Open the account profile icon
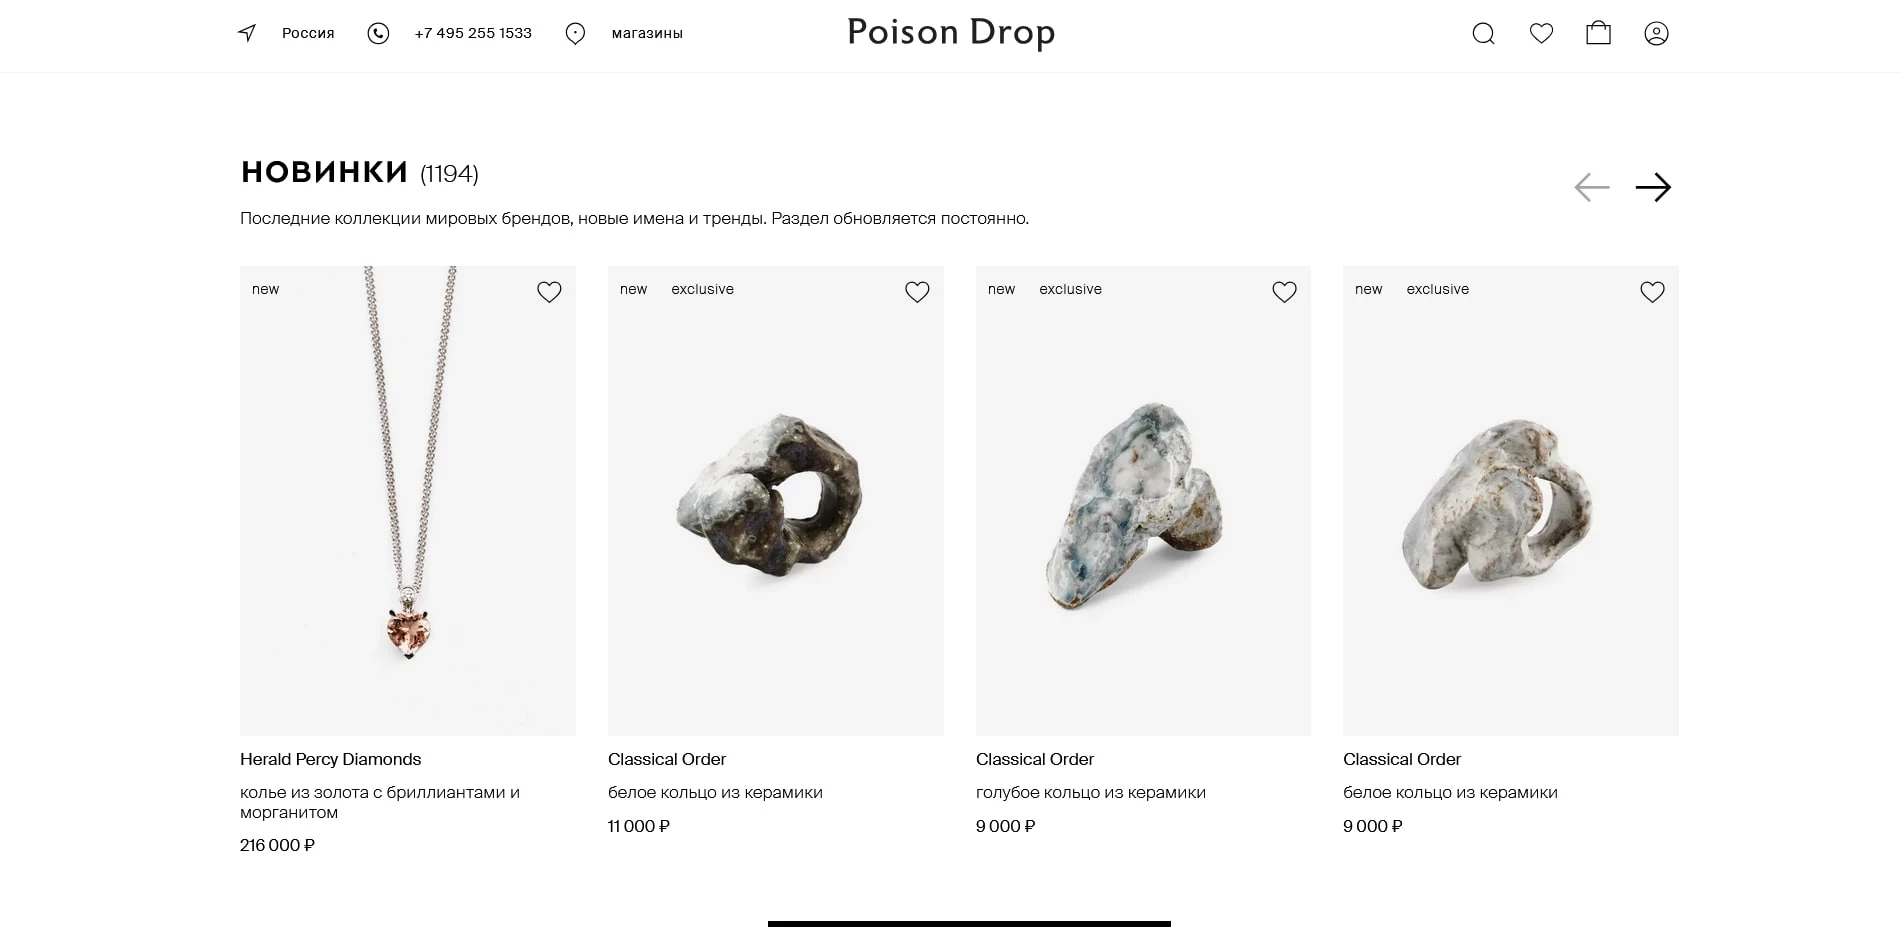This screenshot has width=1903, height=927. (1656, 33)
